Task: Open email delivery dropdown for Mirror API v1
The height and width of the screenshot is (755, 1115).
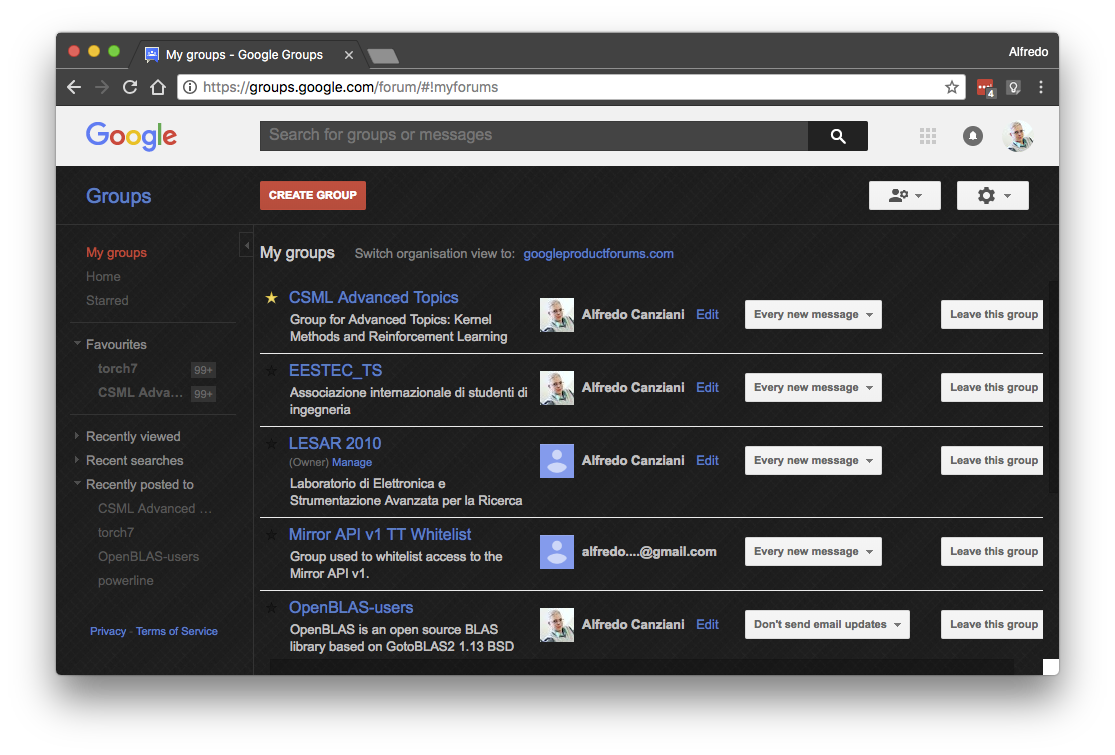Action: 813,552
